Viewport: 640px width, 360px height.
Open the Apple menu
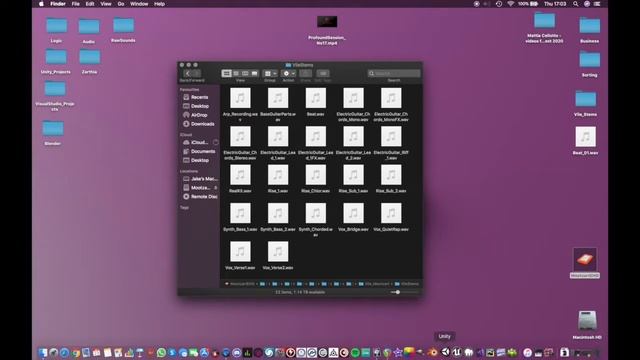41,4
